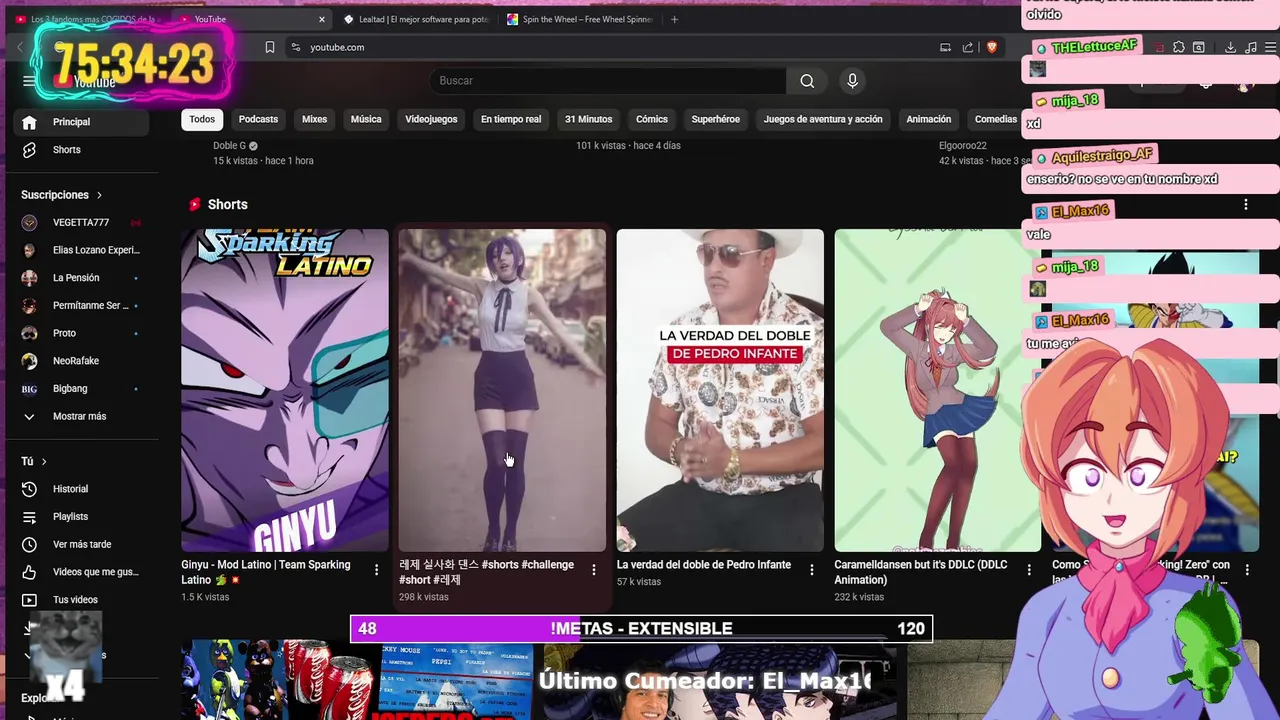Select the Videojuegos filter chip

tap(431, 119)
